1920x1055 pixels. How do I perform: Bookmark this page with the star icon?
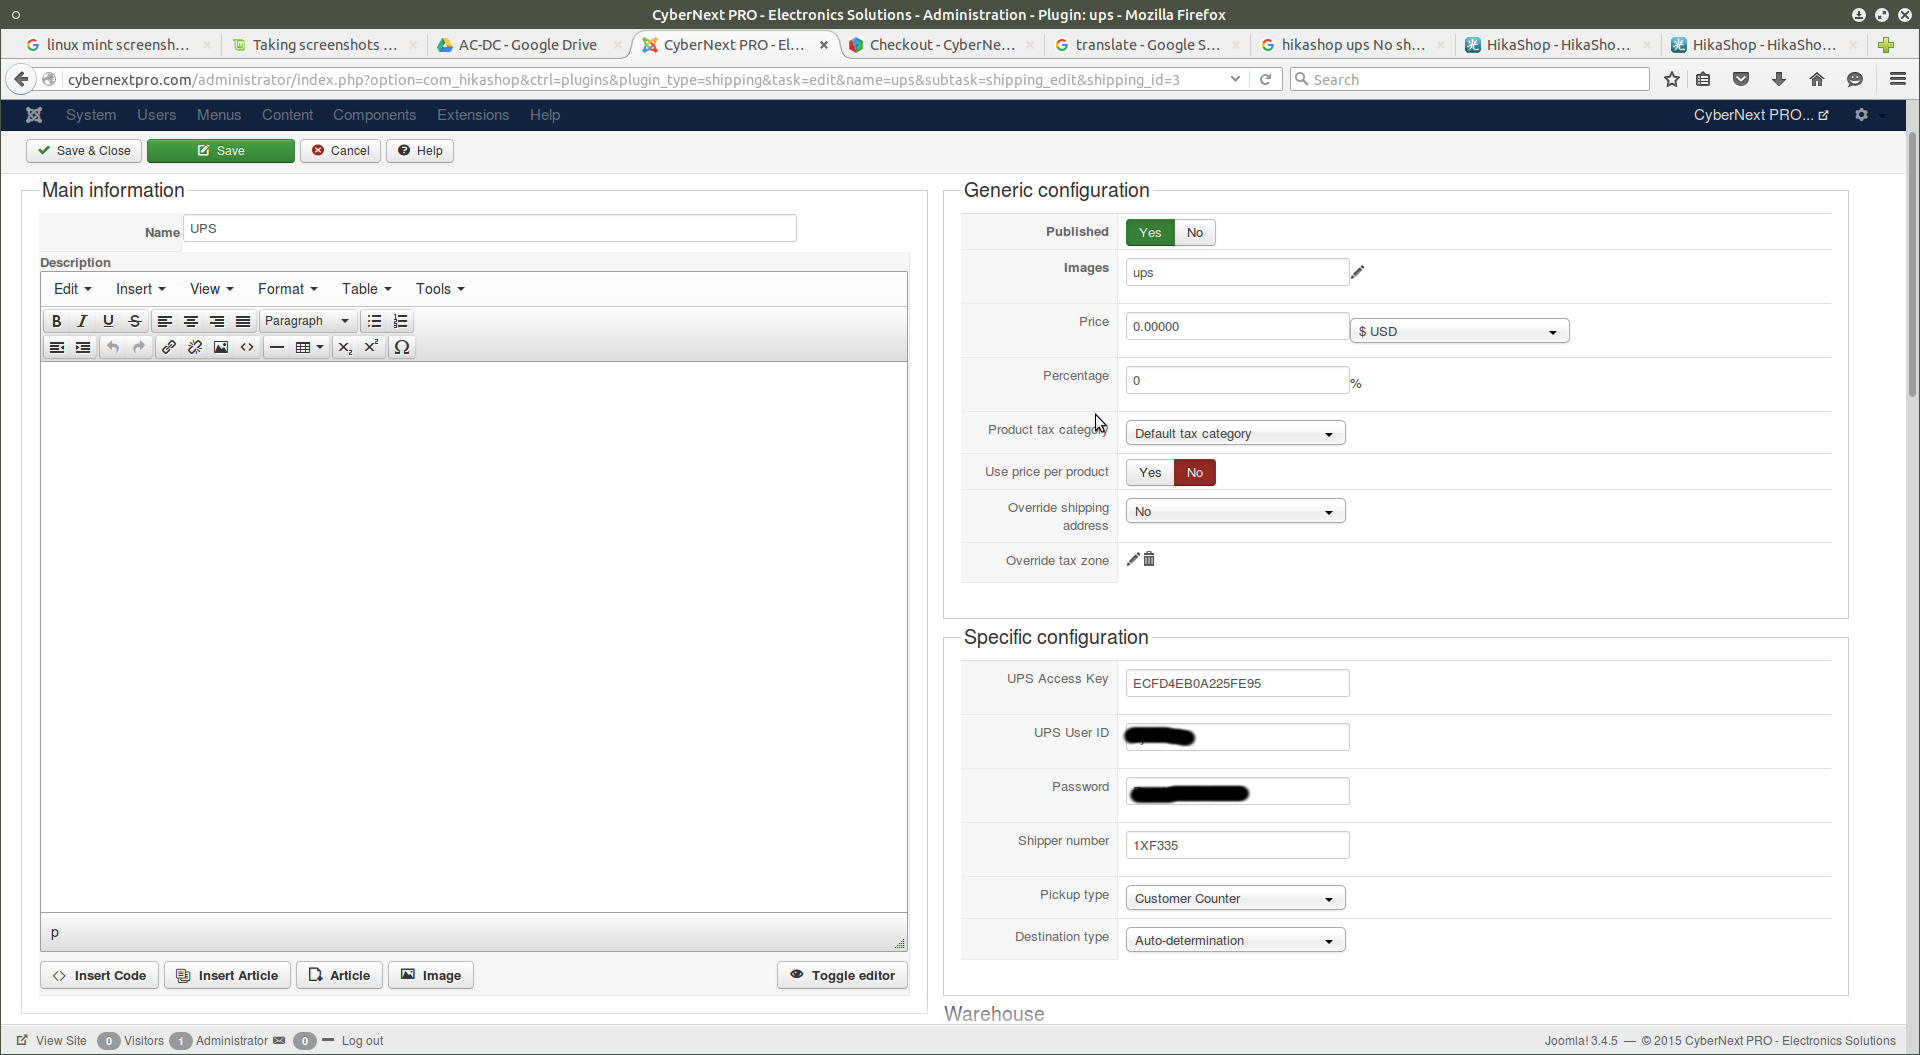(1672, 79)
